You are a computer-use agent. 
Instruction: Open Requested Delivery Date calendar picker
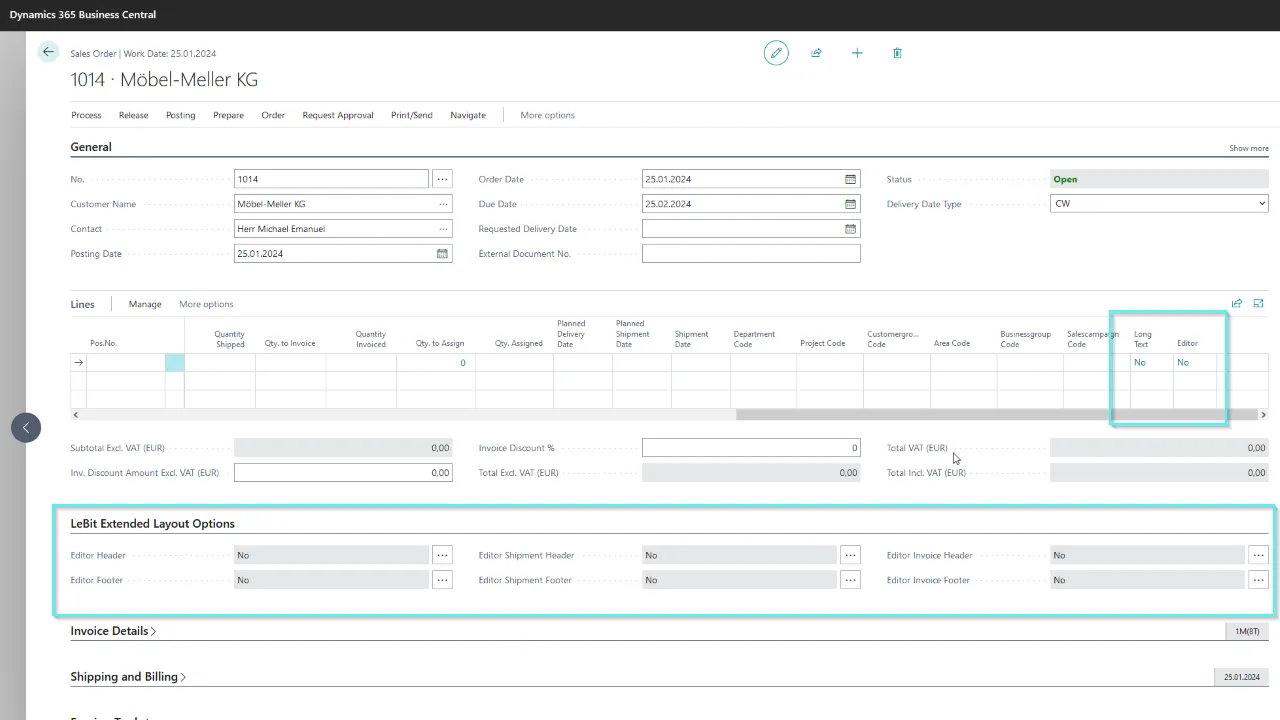[x=850, y=229]
